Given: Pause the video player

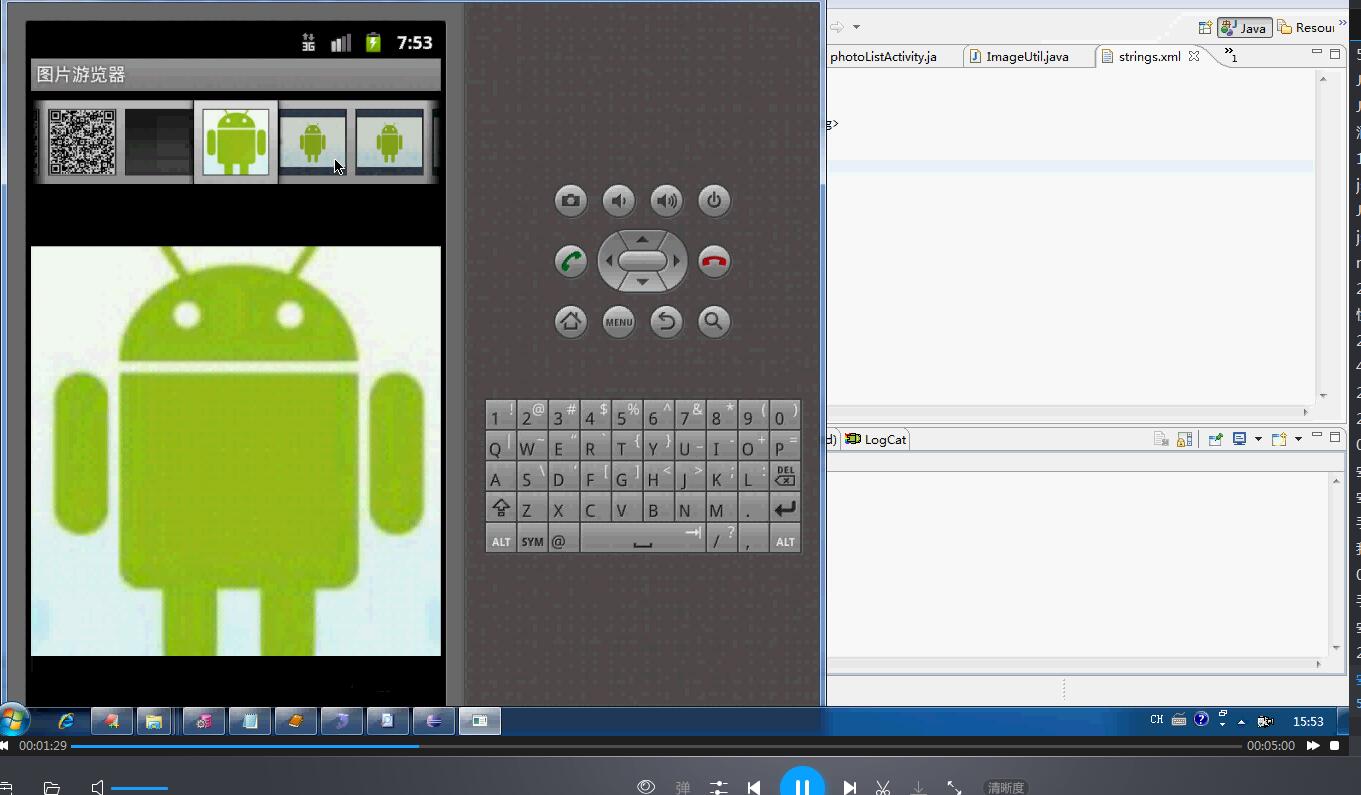Looking at the screenshot, I should tap(802, 787).
